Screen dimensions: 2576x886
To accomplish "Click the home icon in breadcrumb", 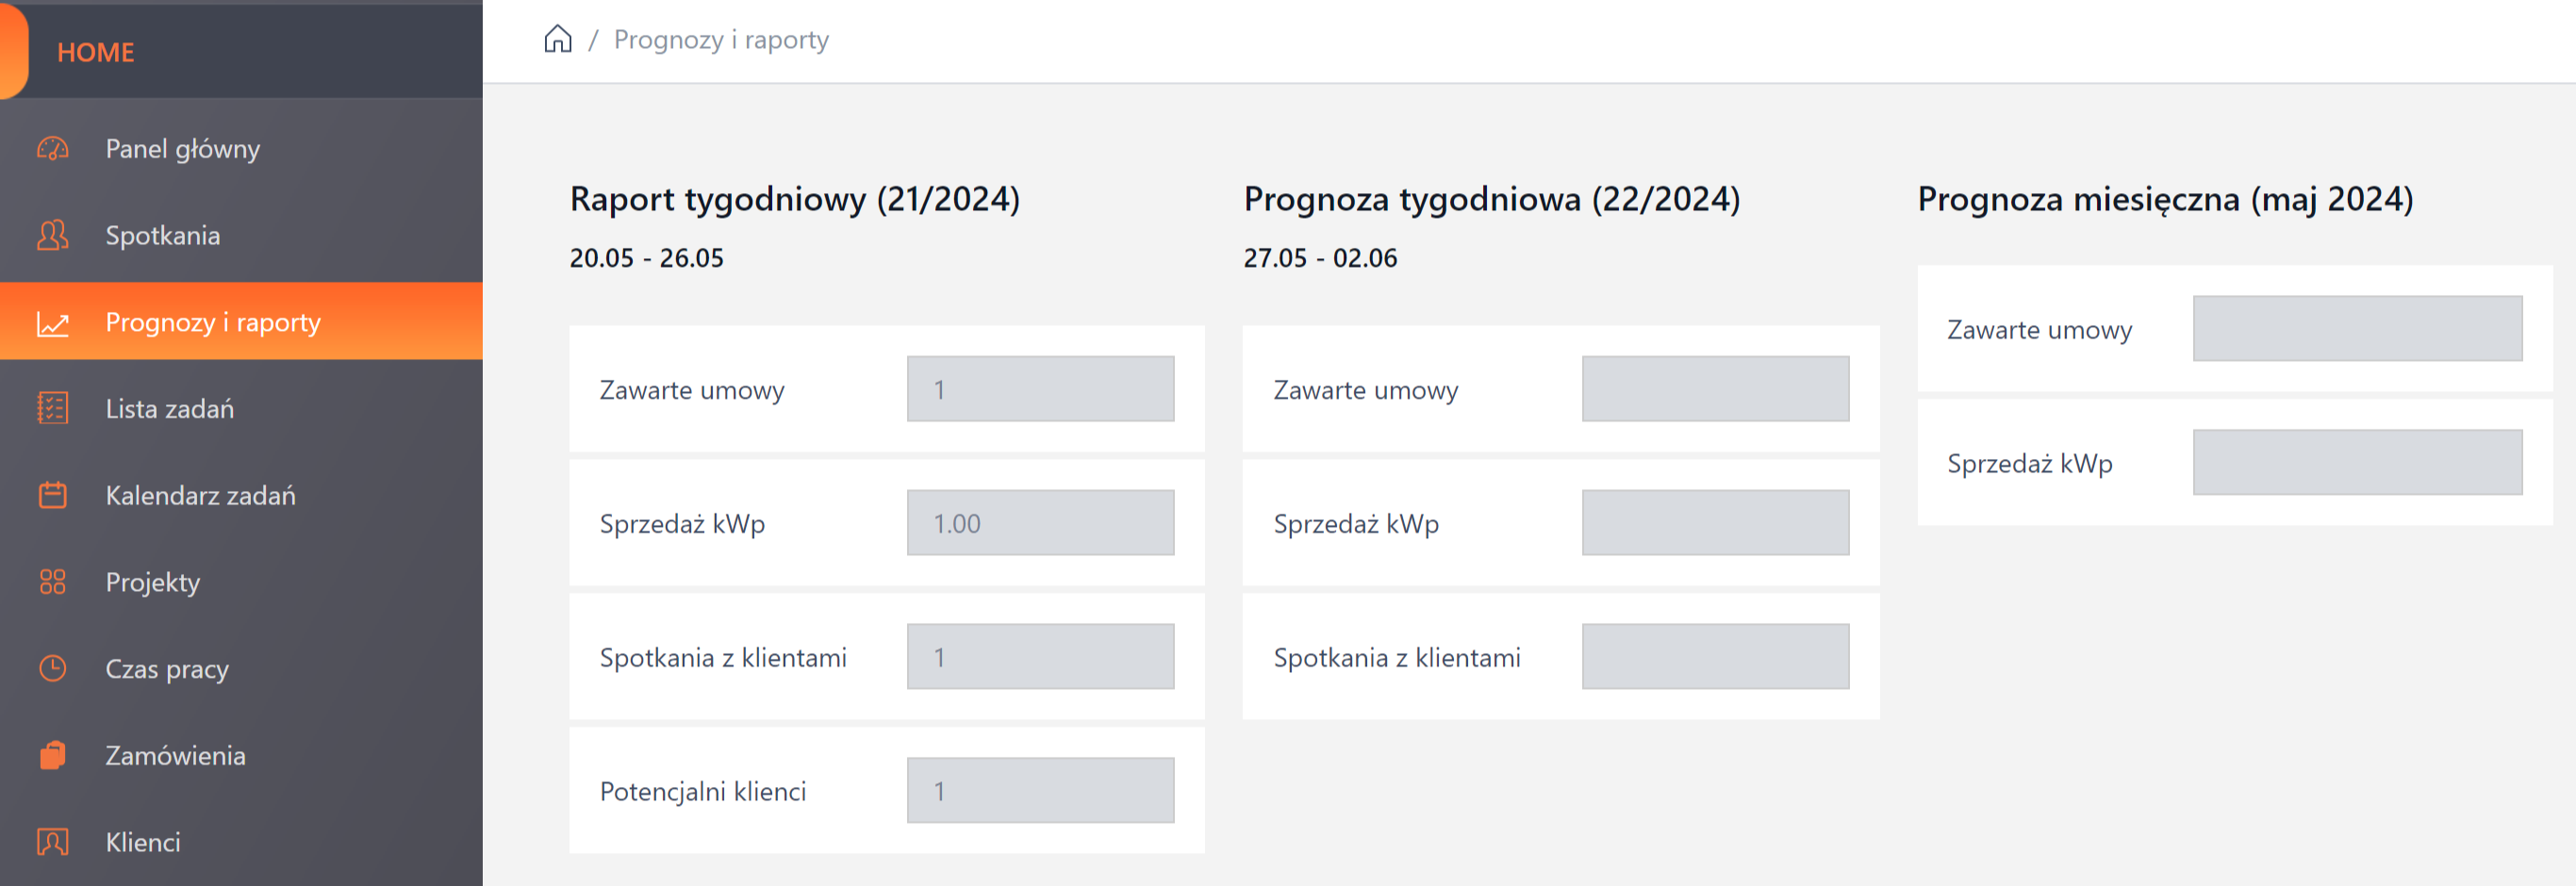I will [558, 39].
